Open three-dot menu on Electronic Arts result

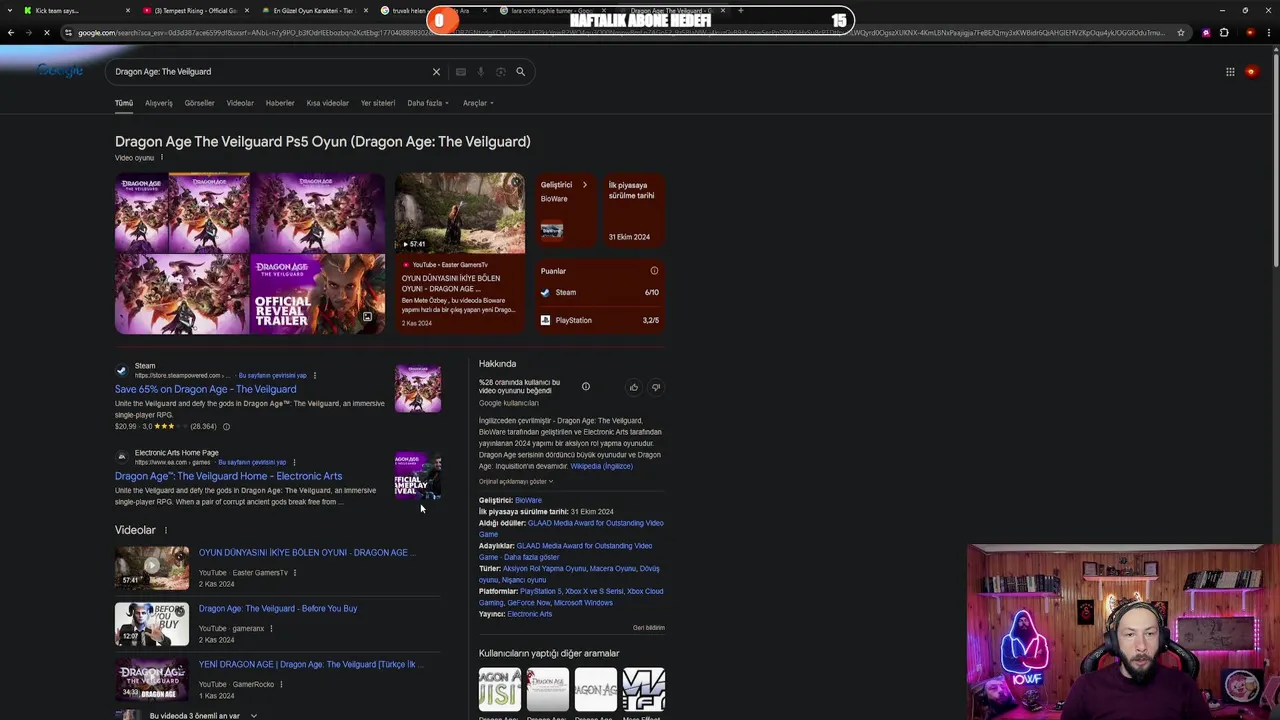pos(295,463)
